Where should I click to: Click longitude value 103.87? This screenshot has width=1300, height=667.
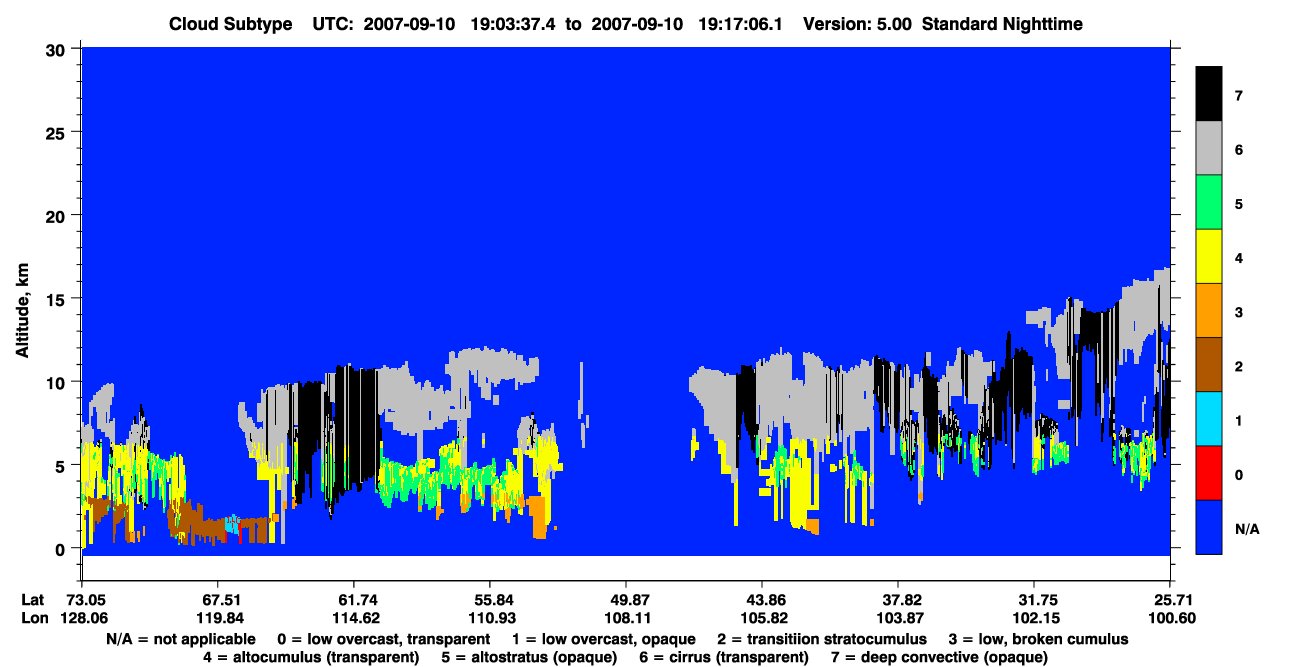[x=898, y=618]
